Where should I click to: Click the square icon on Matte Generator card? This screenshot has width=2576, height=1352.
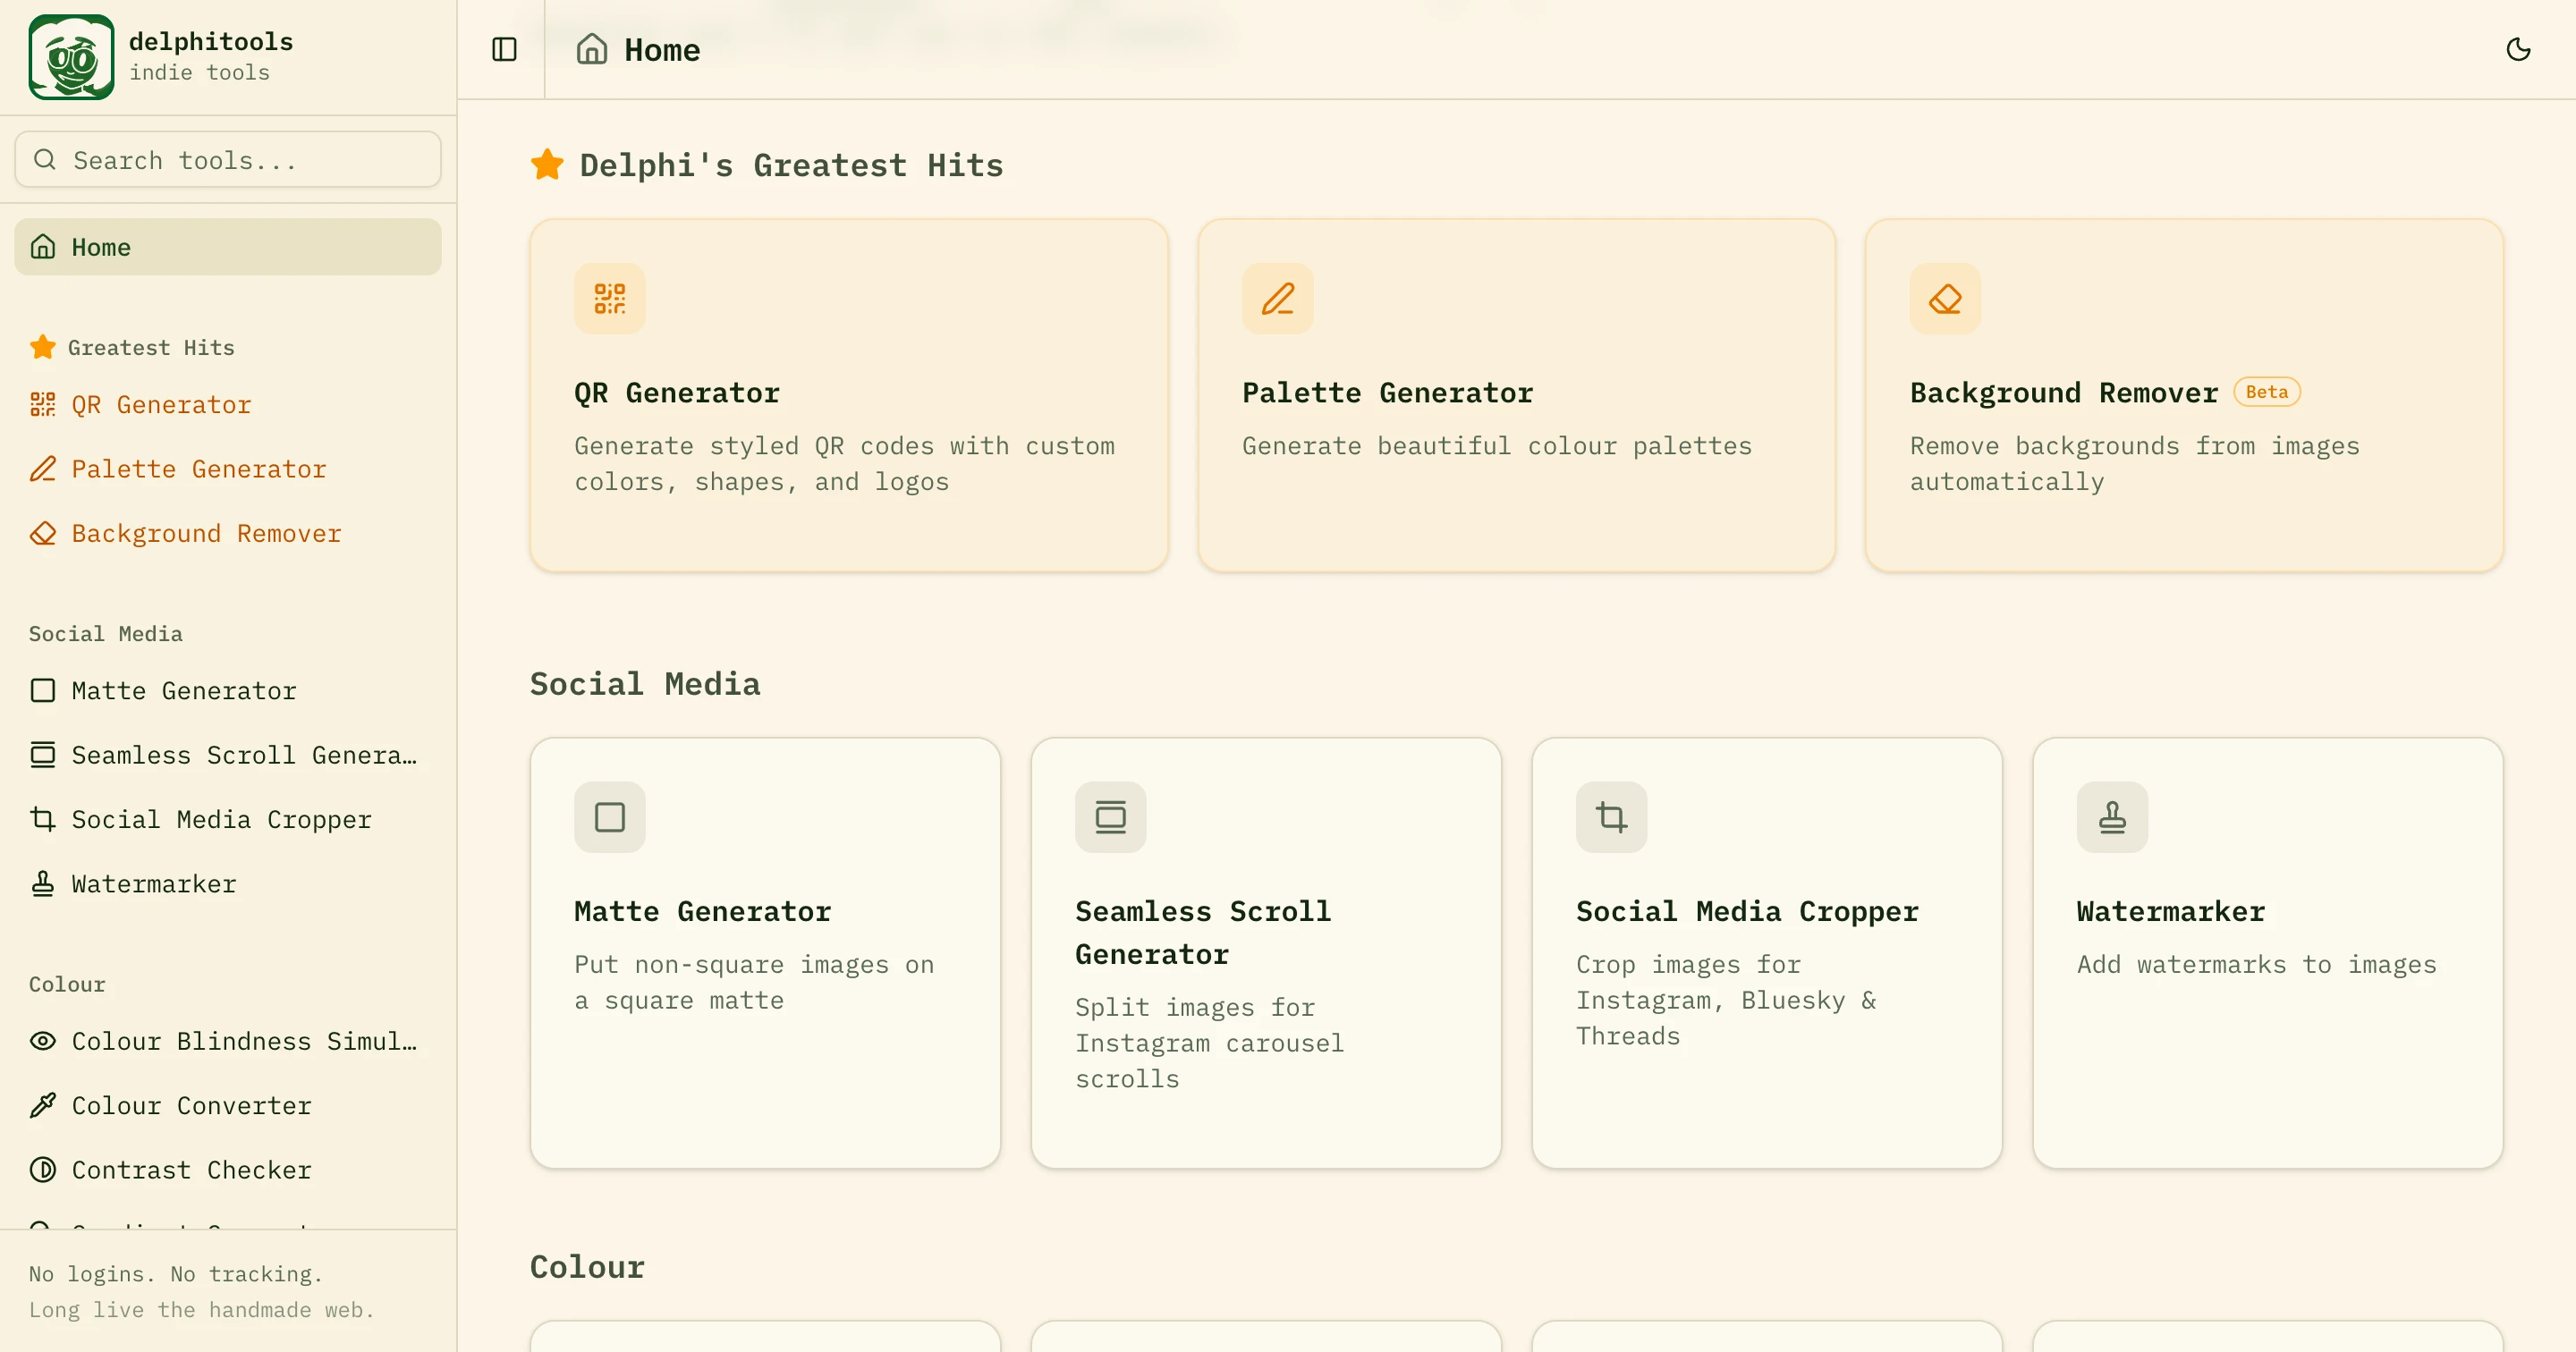610,817
